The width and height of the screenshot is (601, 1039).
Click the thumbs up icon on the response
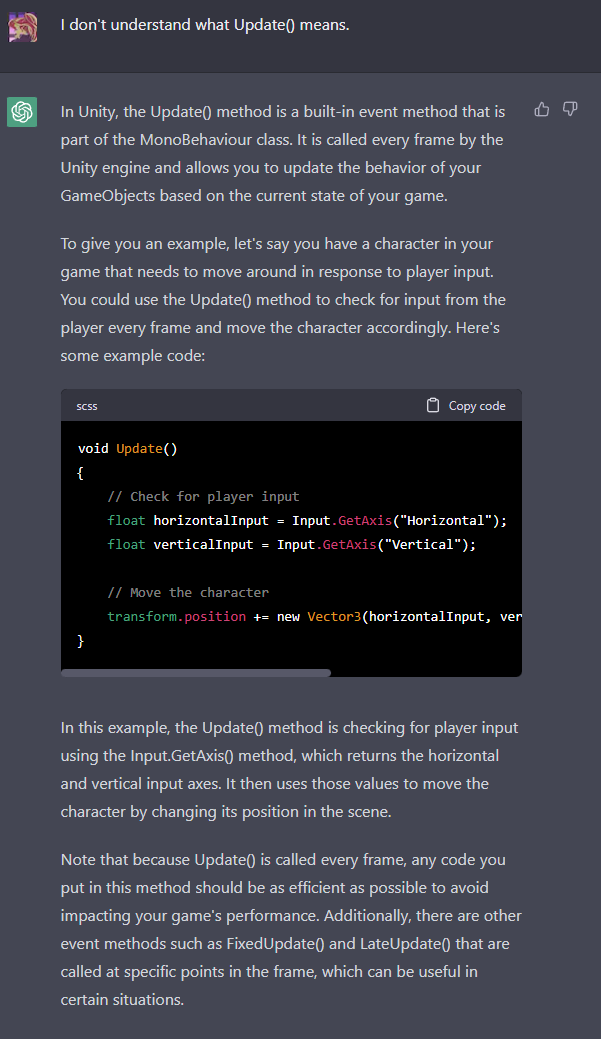pos(542,109)
